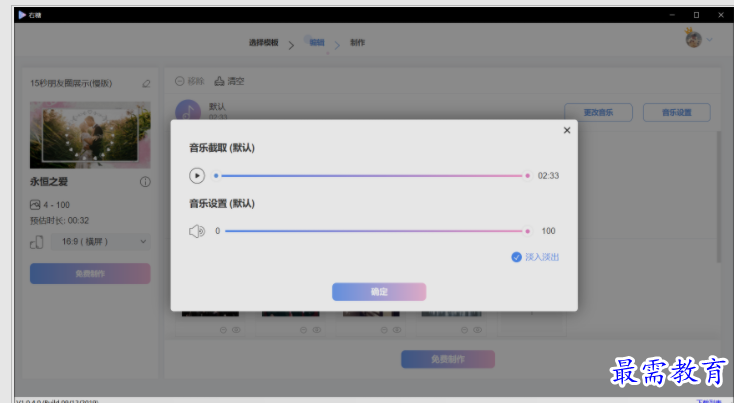Click the 音乐截取 (默认) heading

[x=222, y=148]
